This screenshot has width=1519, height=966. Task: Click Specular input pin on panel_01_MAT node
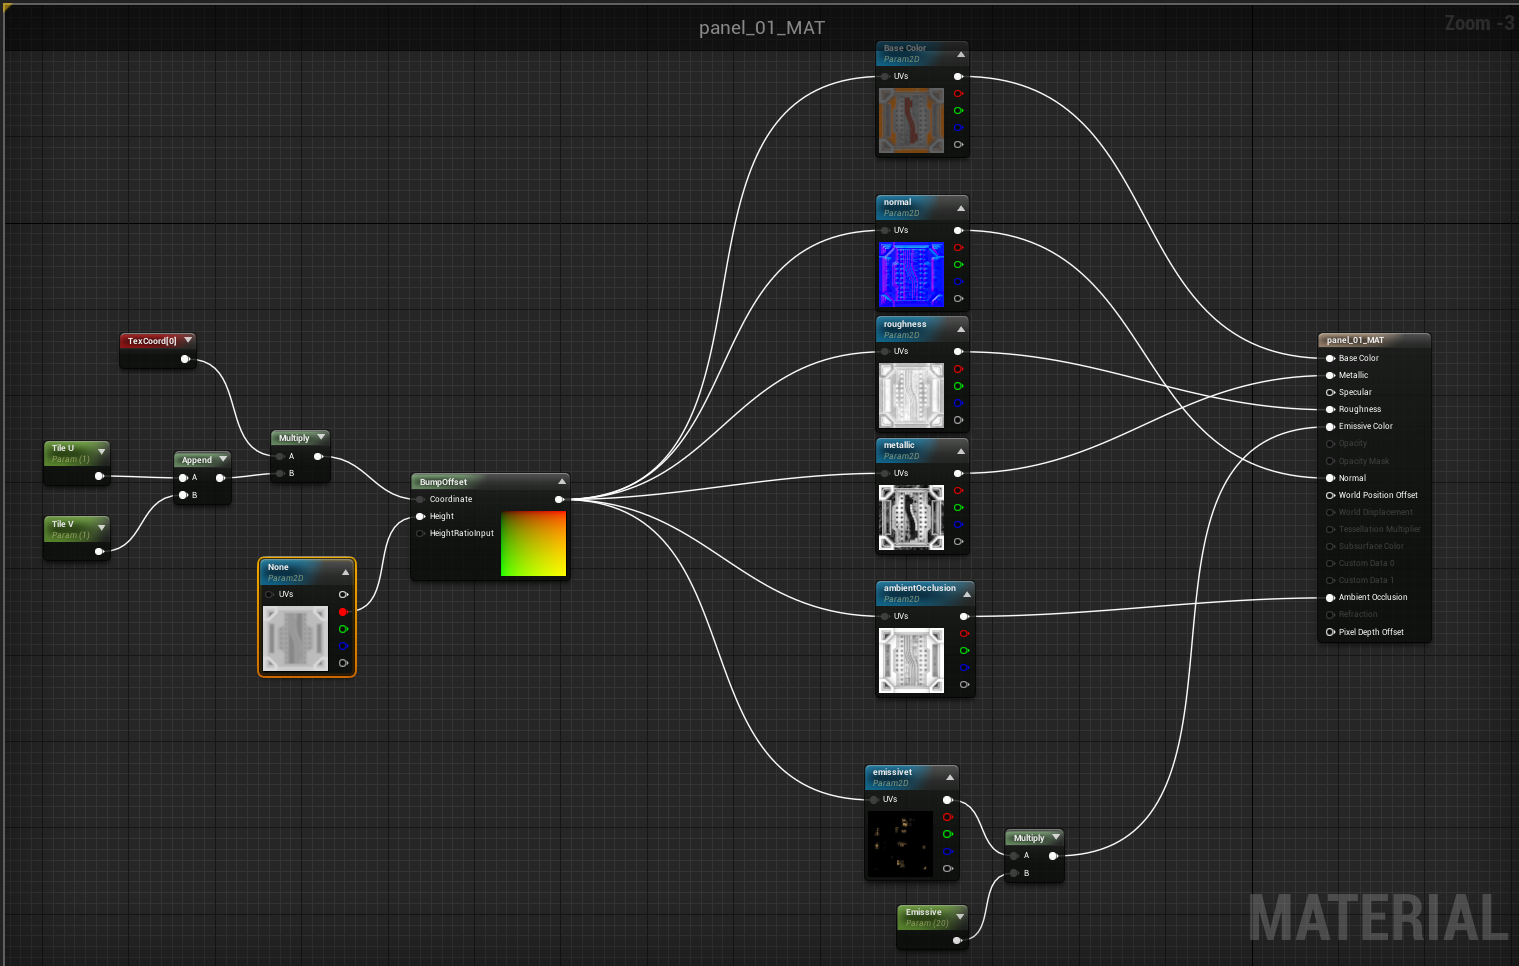pos(1330,392)
